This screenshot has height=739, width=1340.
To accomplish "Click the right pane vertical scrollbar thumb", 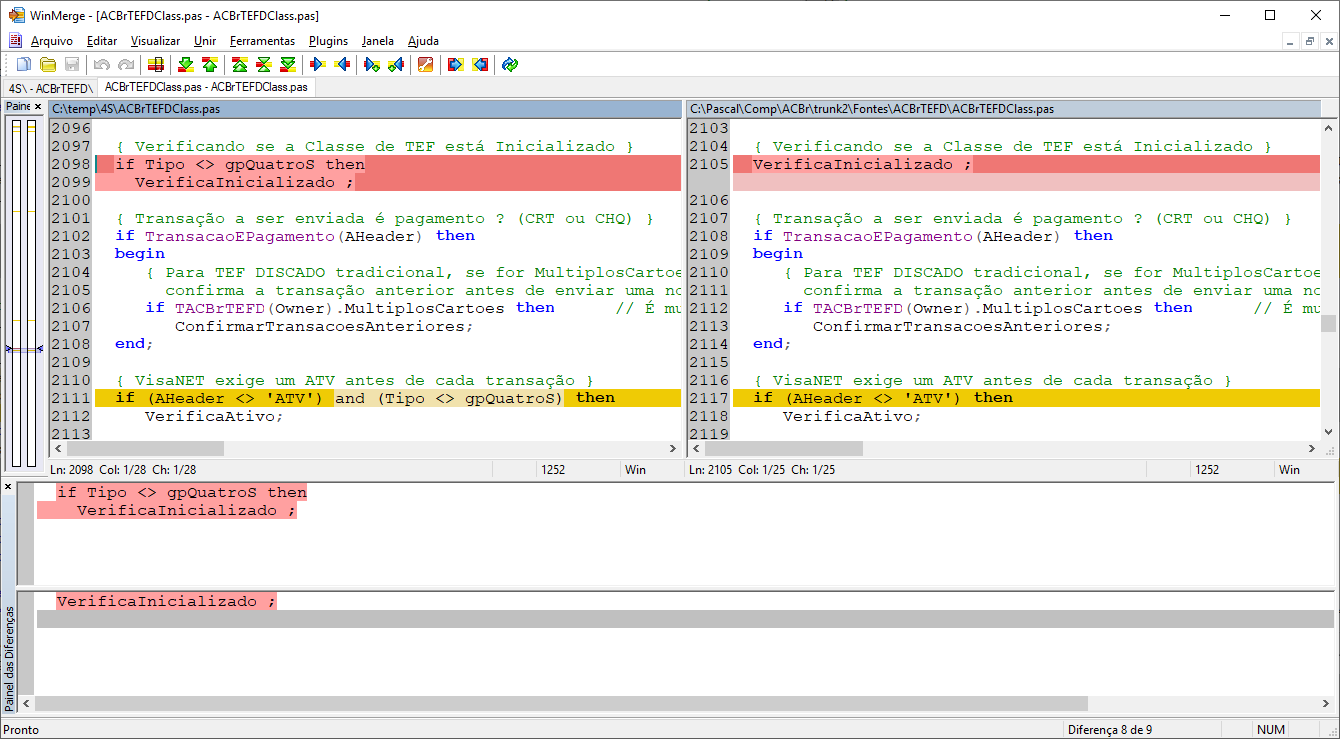I will click(x=1328, y=323).
